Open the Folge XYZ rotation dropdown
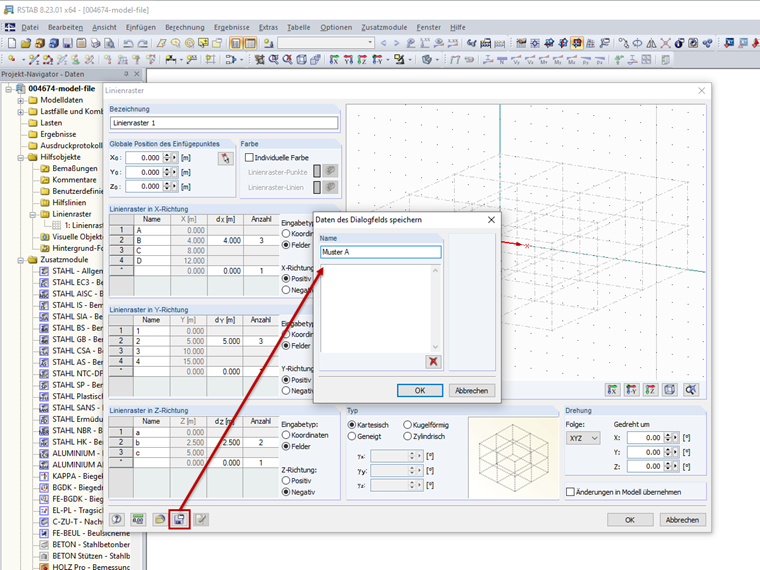Viewport: 760px width, 570px height. tap(583, 438)
